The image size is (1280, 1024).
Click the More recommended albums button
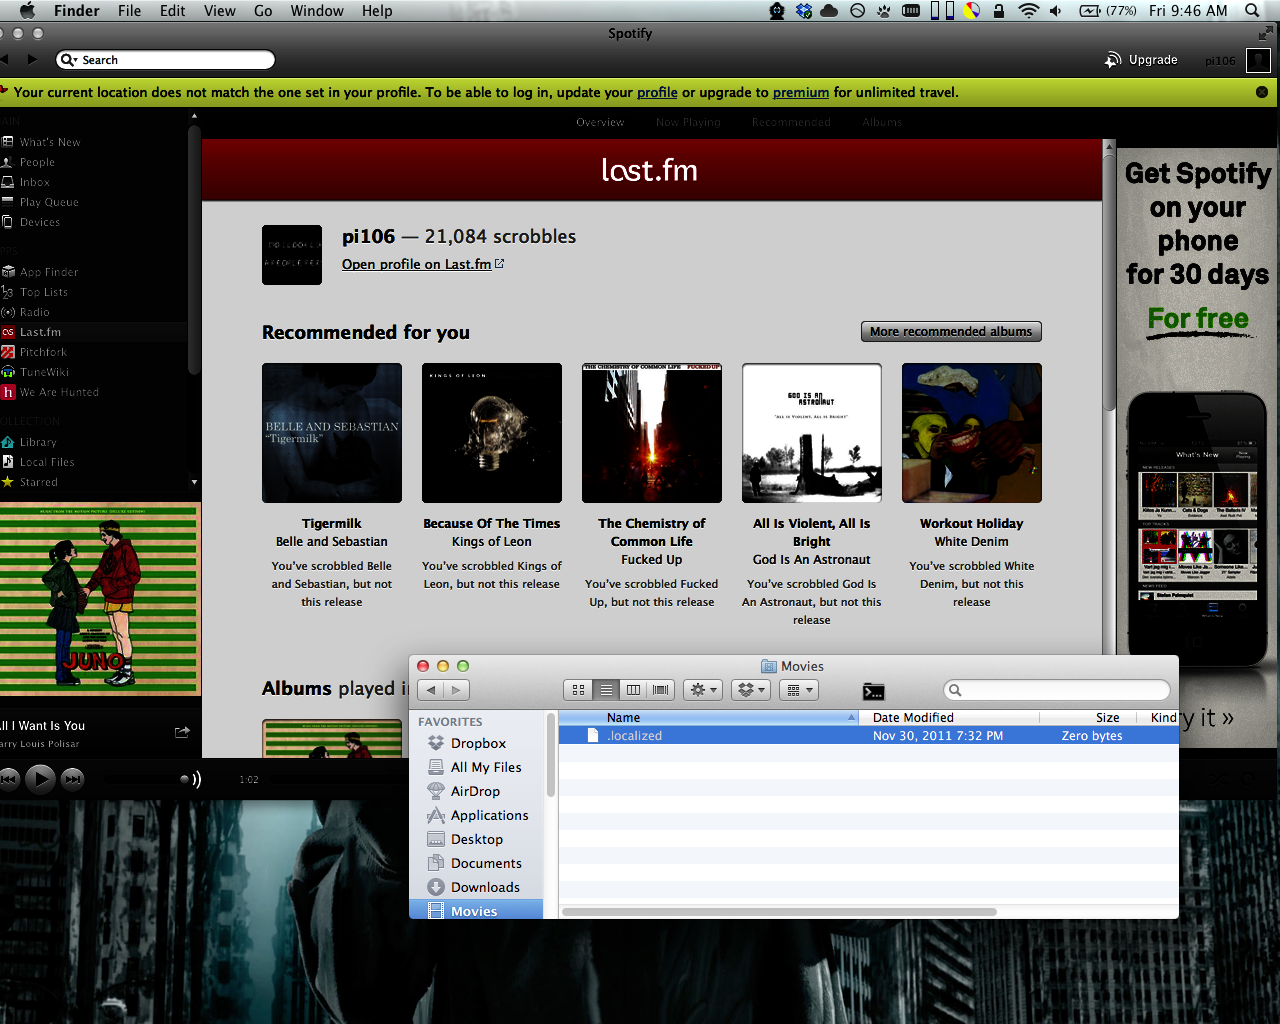(x=951, y=331)
